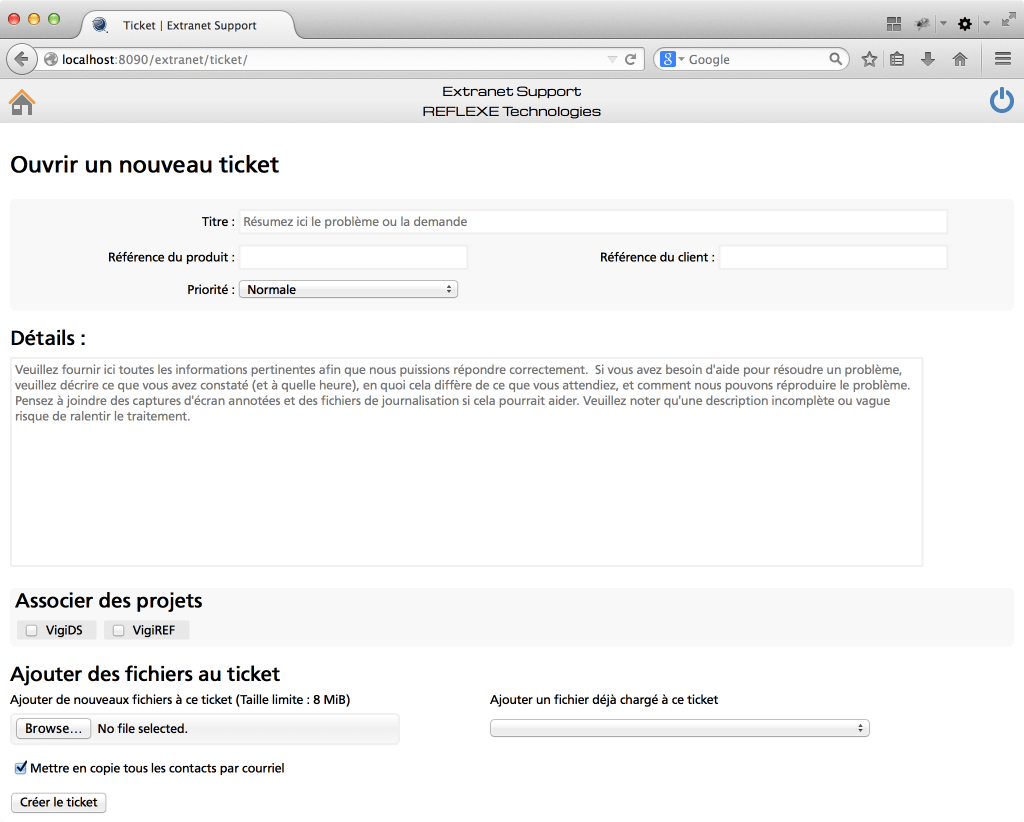Click the orange home icon in Extranet header
1024x822 pixels.
pyautogui.click(x=22, y=103)
